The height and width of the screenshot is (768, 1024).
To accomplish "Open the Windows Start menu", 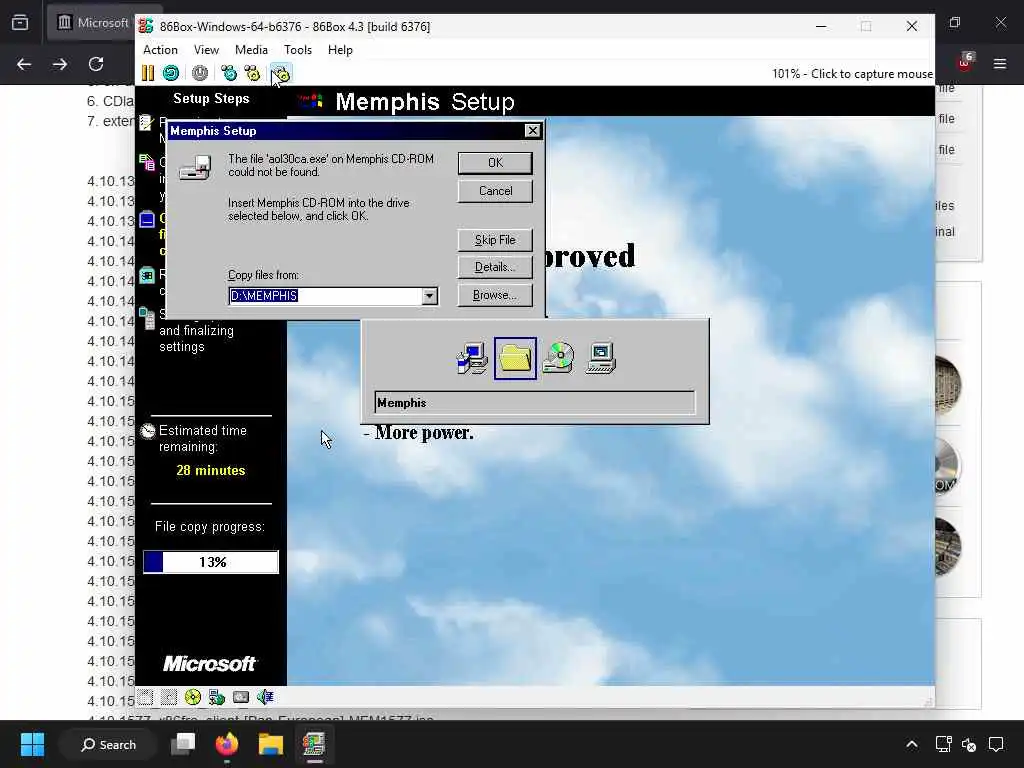I will (x=32, y=744).
